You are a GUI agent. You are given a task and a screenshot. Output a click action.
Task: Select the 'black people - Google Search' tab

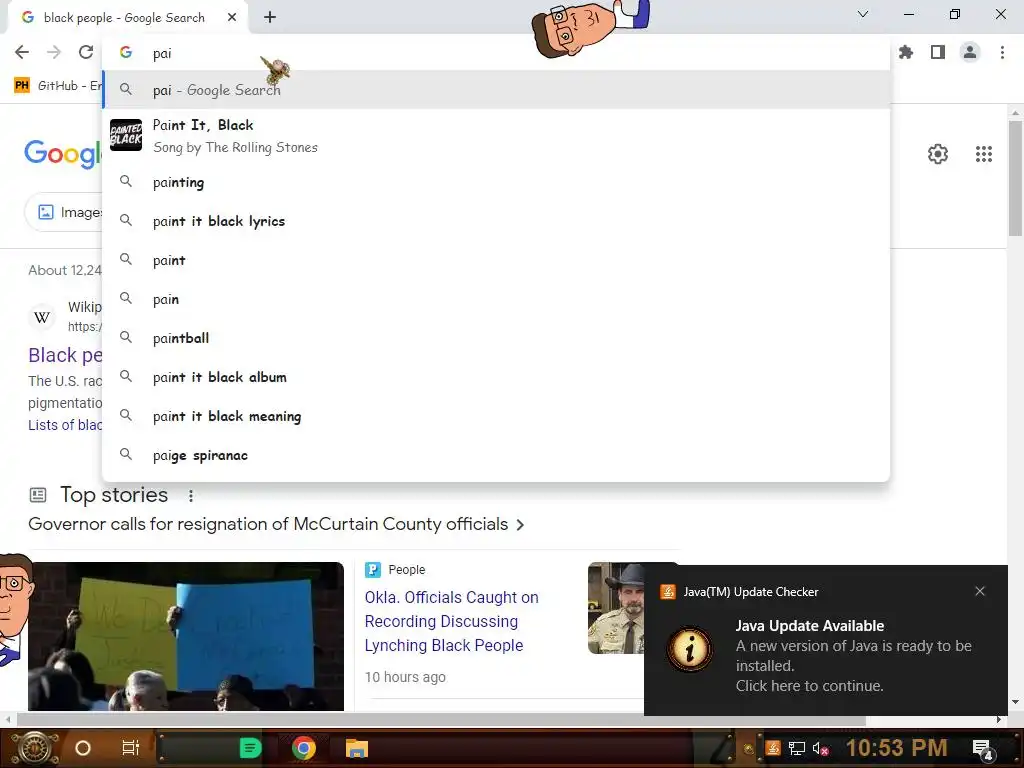point(124,18)
